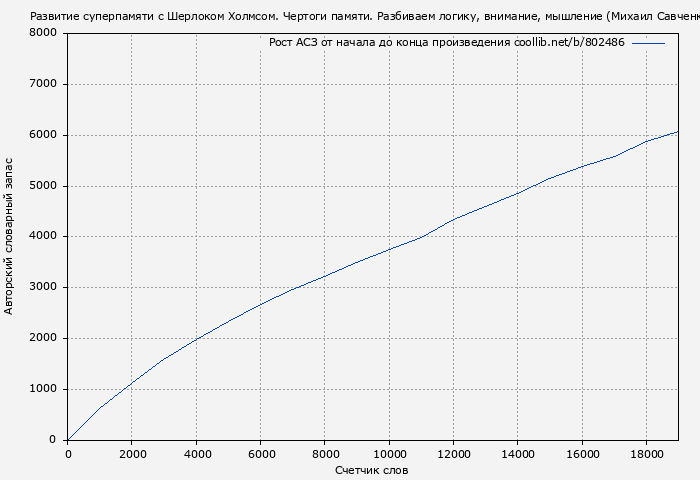Click the vertical axis label 'Авторский словарный запас'
The width and height of the screenshot is (700, 480).
tap(10, 236)
